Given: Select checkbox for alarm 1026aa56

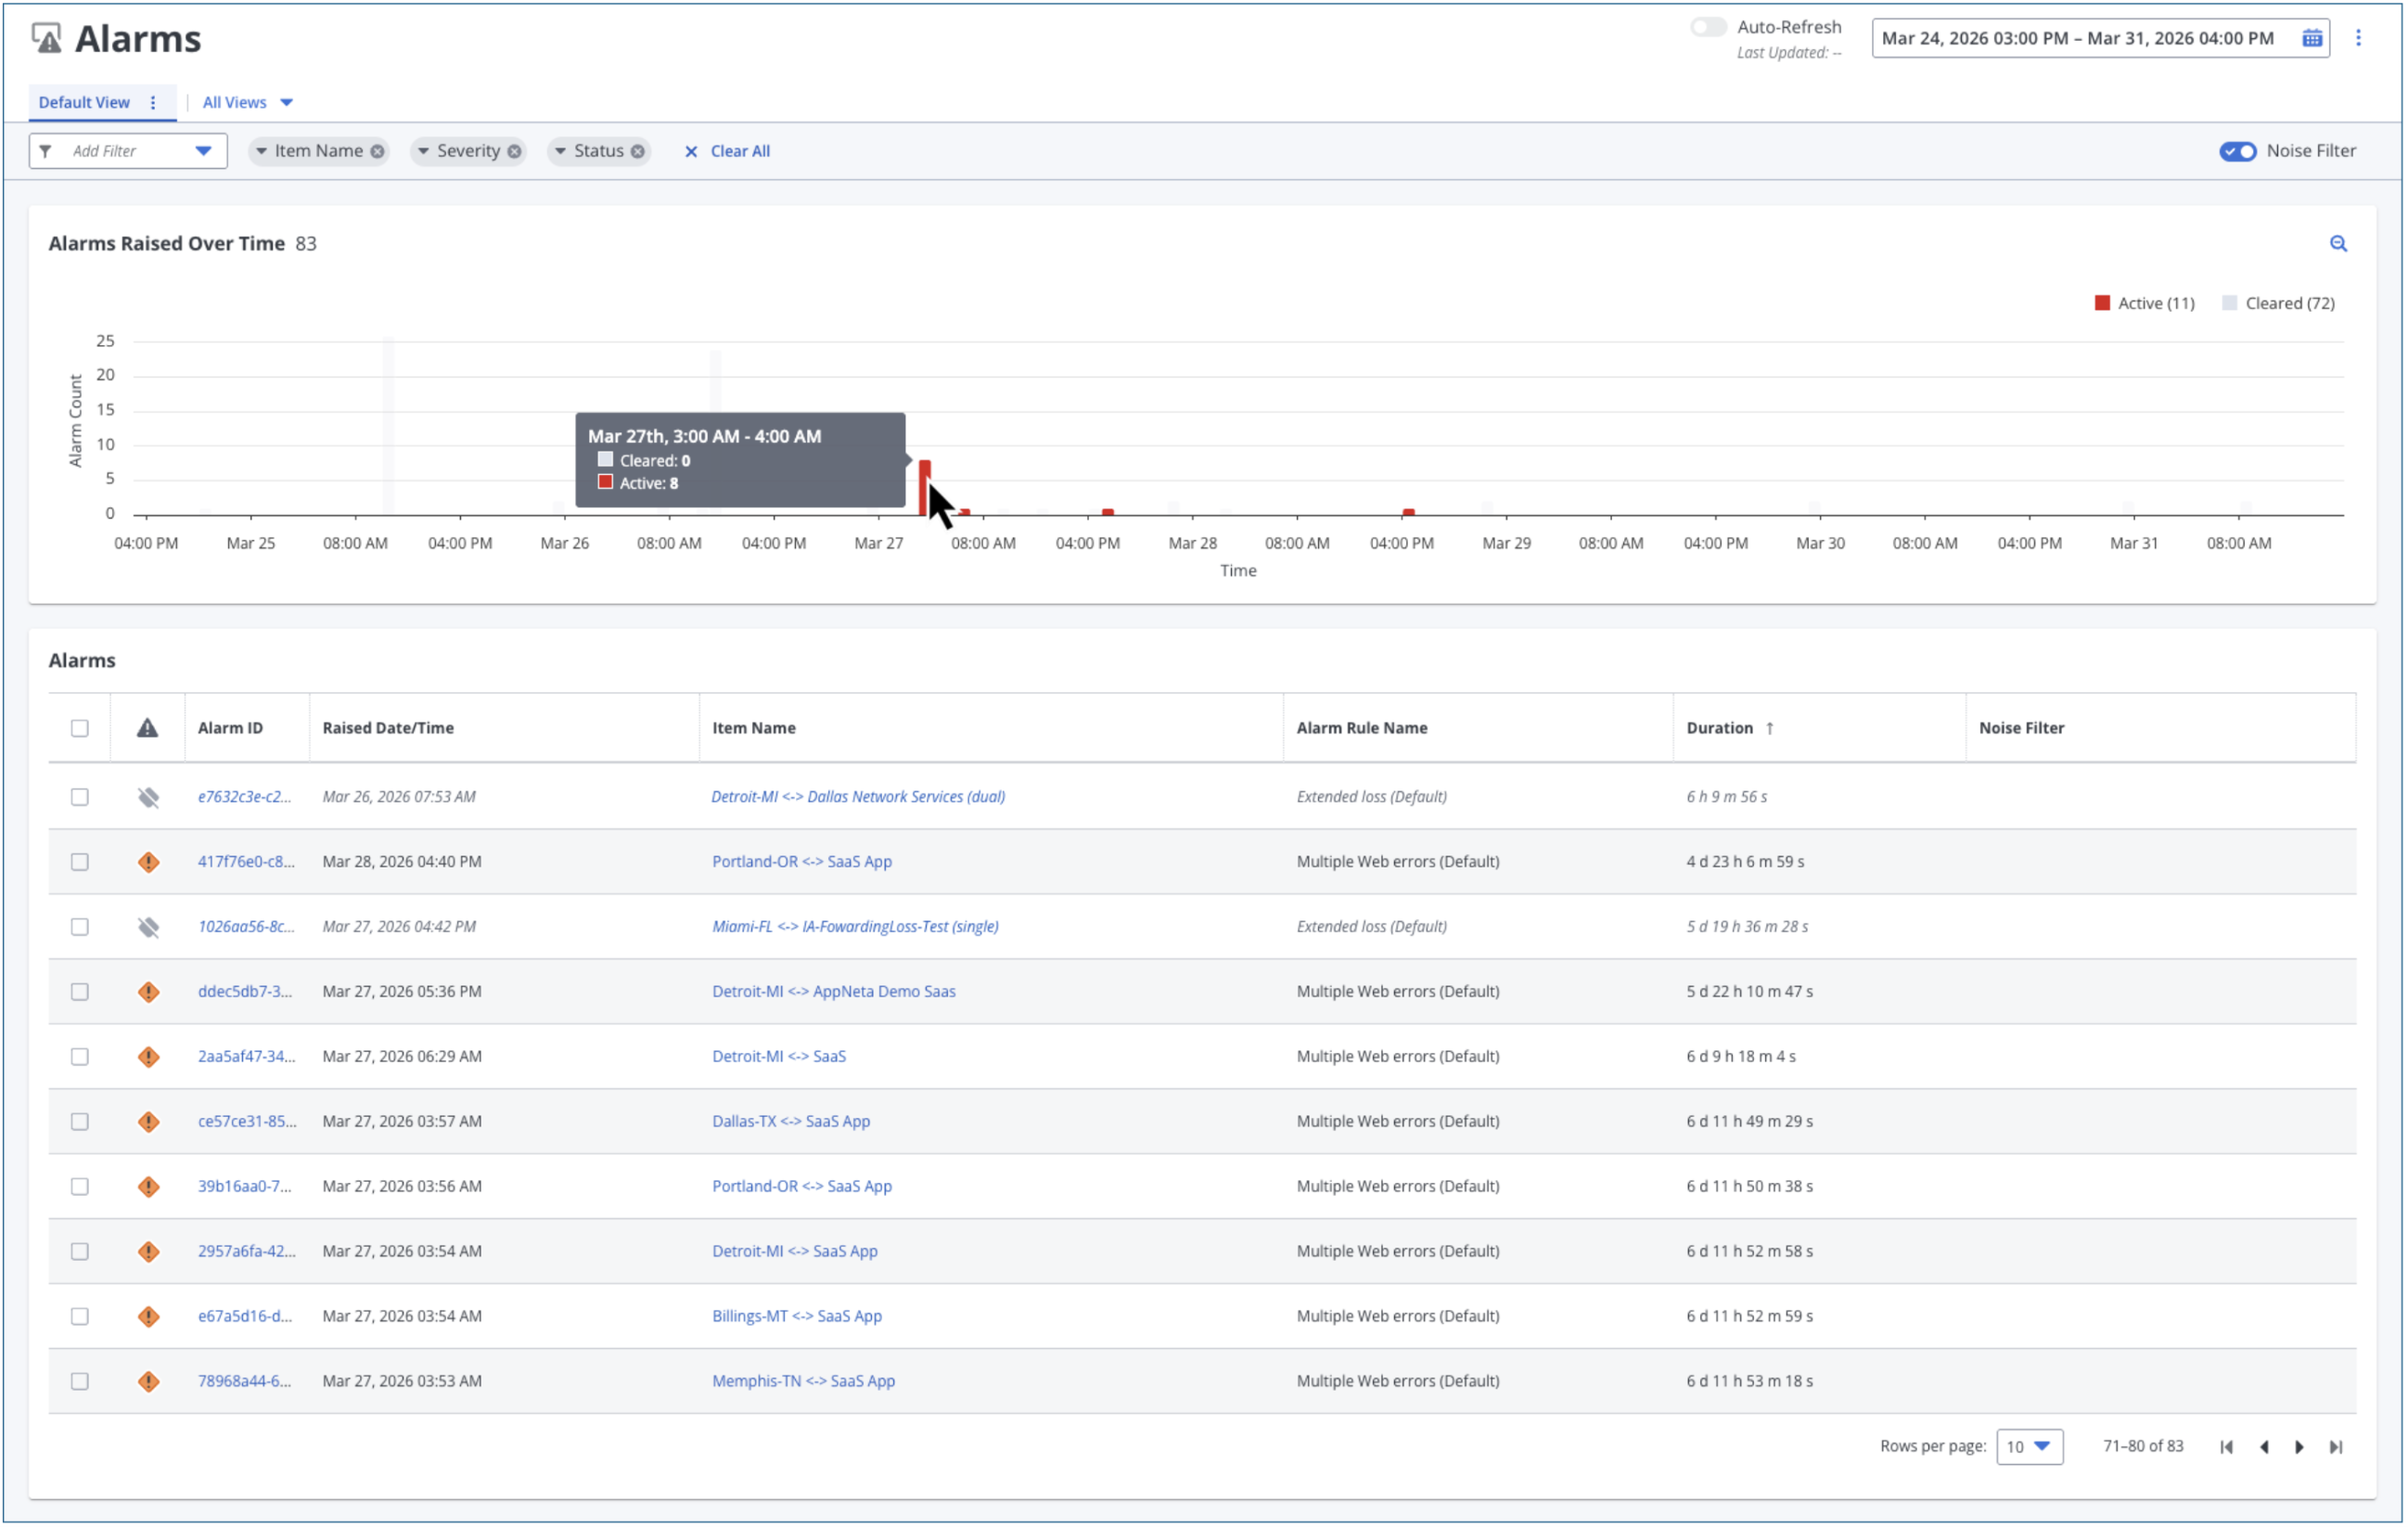Looking at the screenshot, I should pyautogui.click(x=80, y=927).
